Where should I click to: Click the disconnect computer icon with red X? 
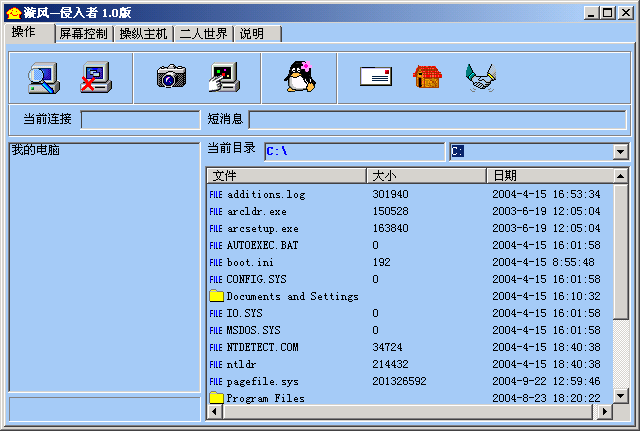95,77
